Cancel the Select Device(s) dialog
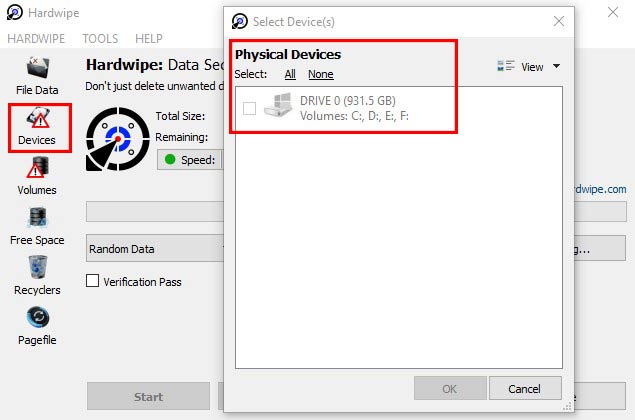The image size is (635, 420). click(x=525, y=388)
